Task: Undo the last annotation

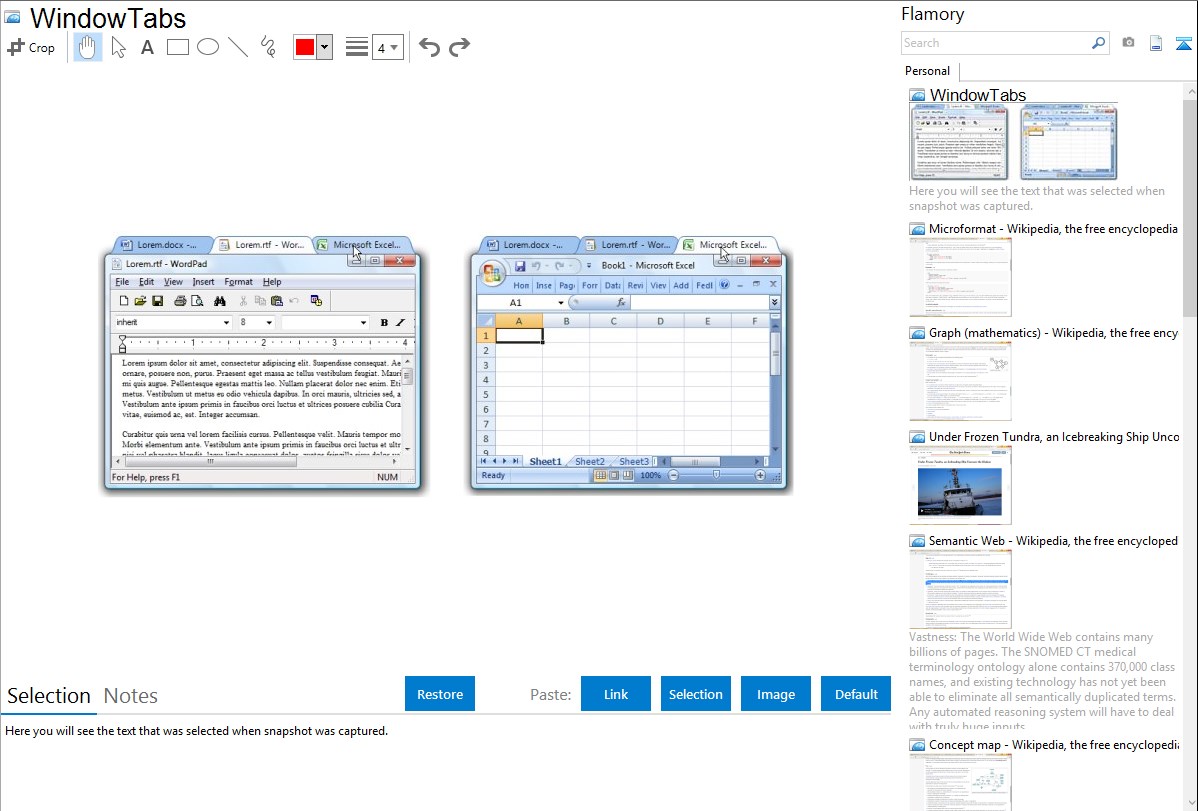Action: click(429, 47)
